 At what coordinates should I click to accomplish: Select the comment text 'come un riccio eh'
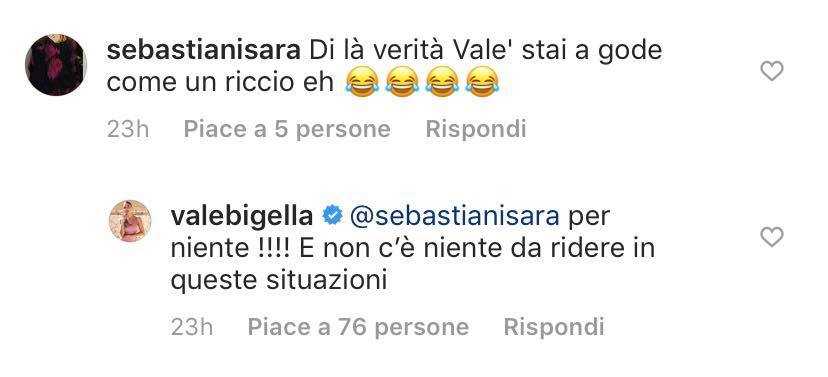tap(221, 84)
